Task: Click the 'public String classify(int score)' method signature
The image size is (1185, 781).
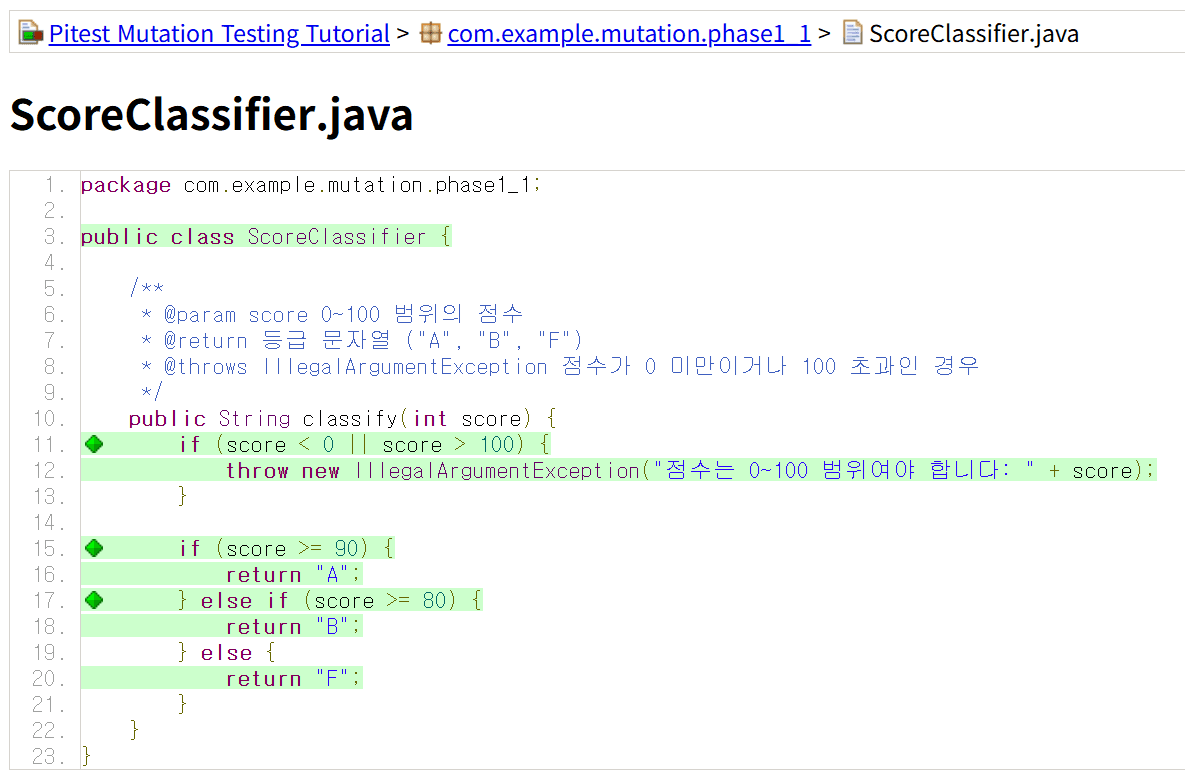Action: point(342,418)
